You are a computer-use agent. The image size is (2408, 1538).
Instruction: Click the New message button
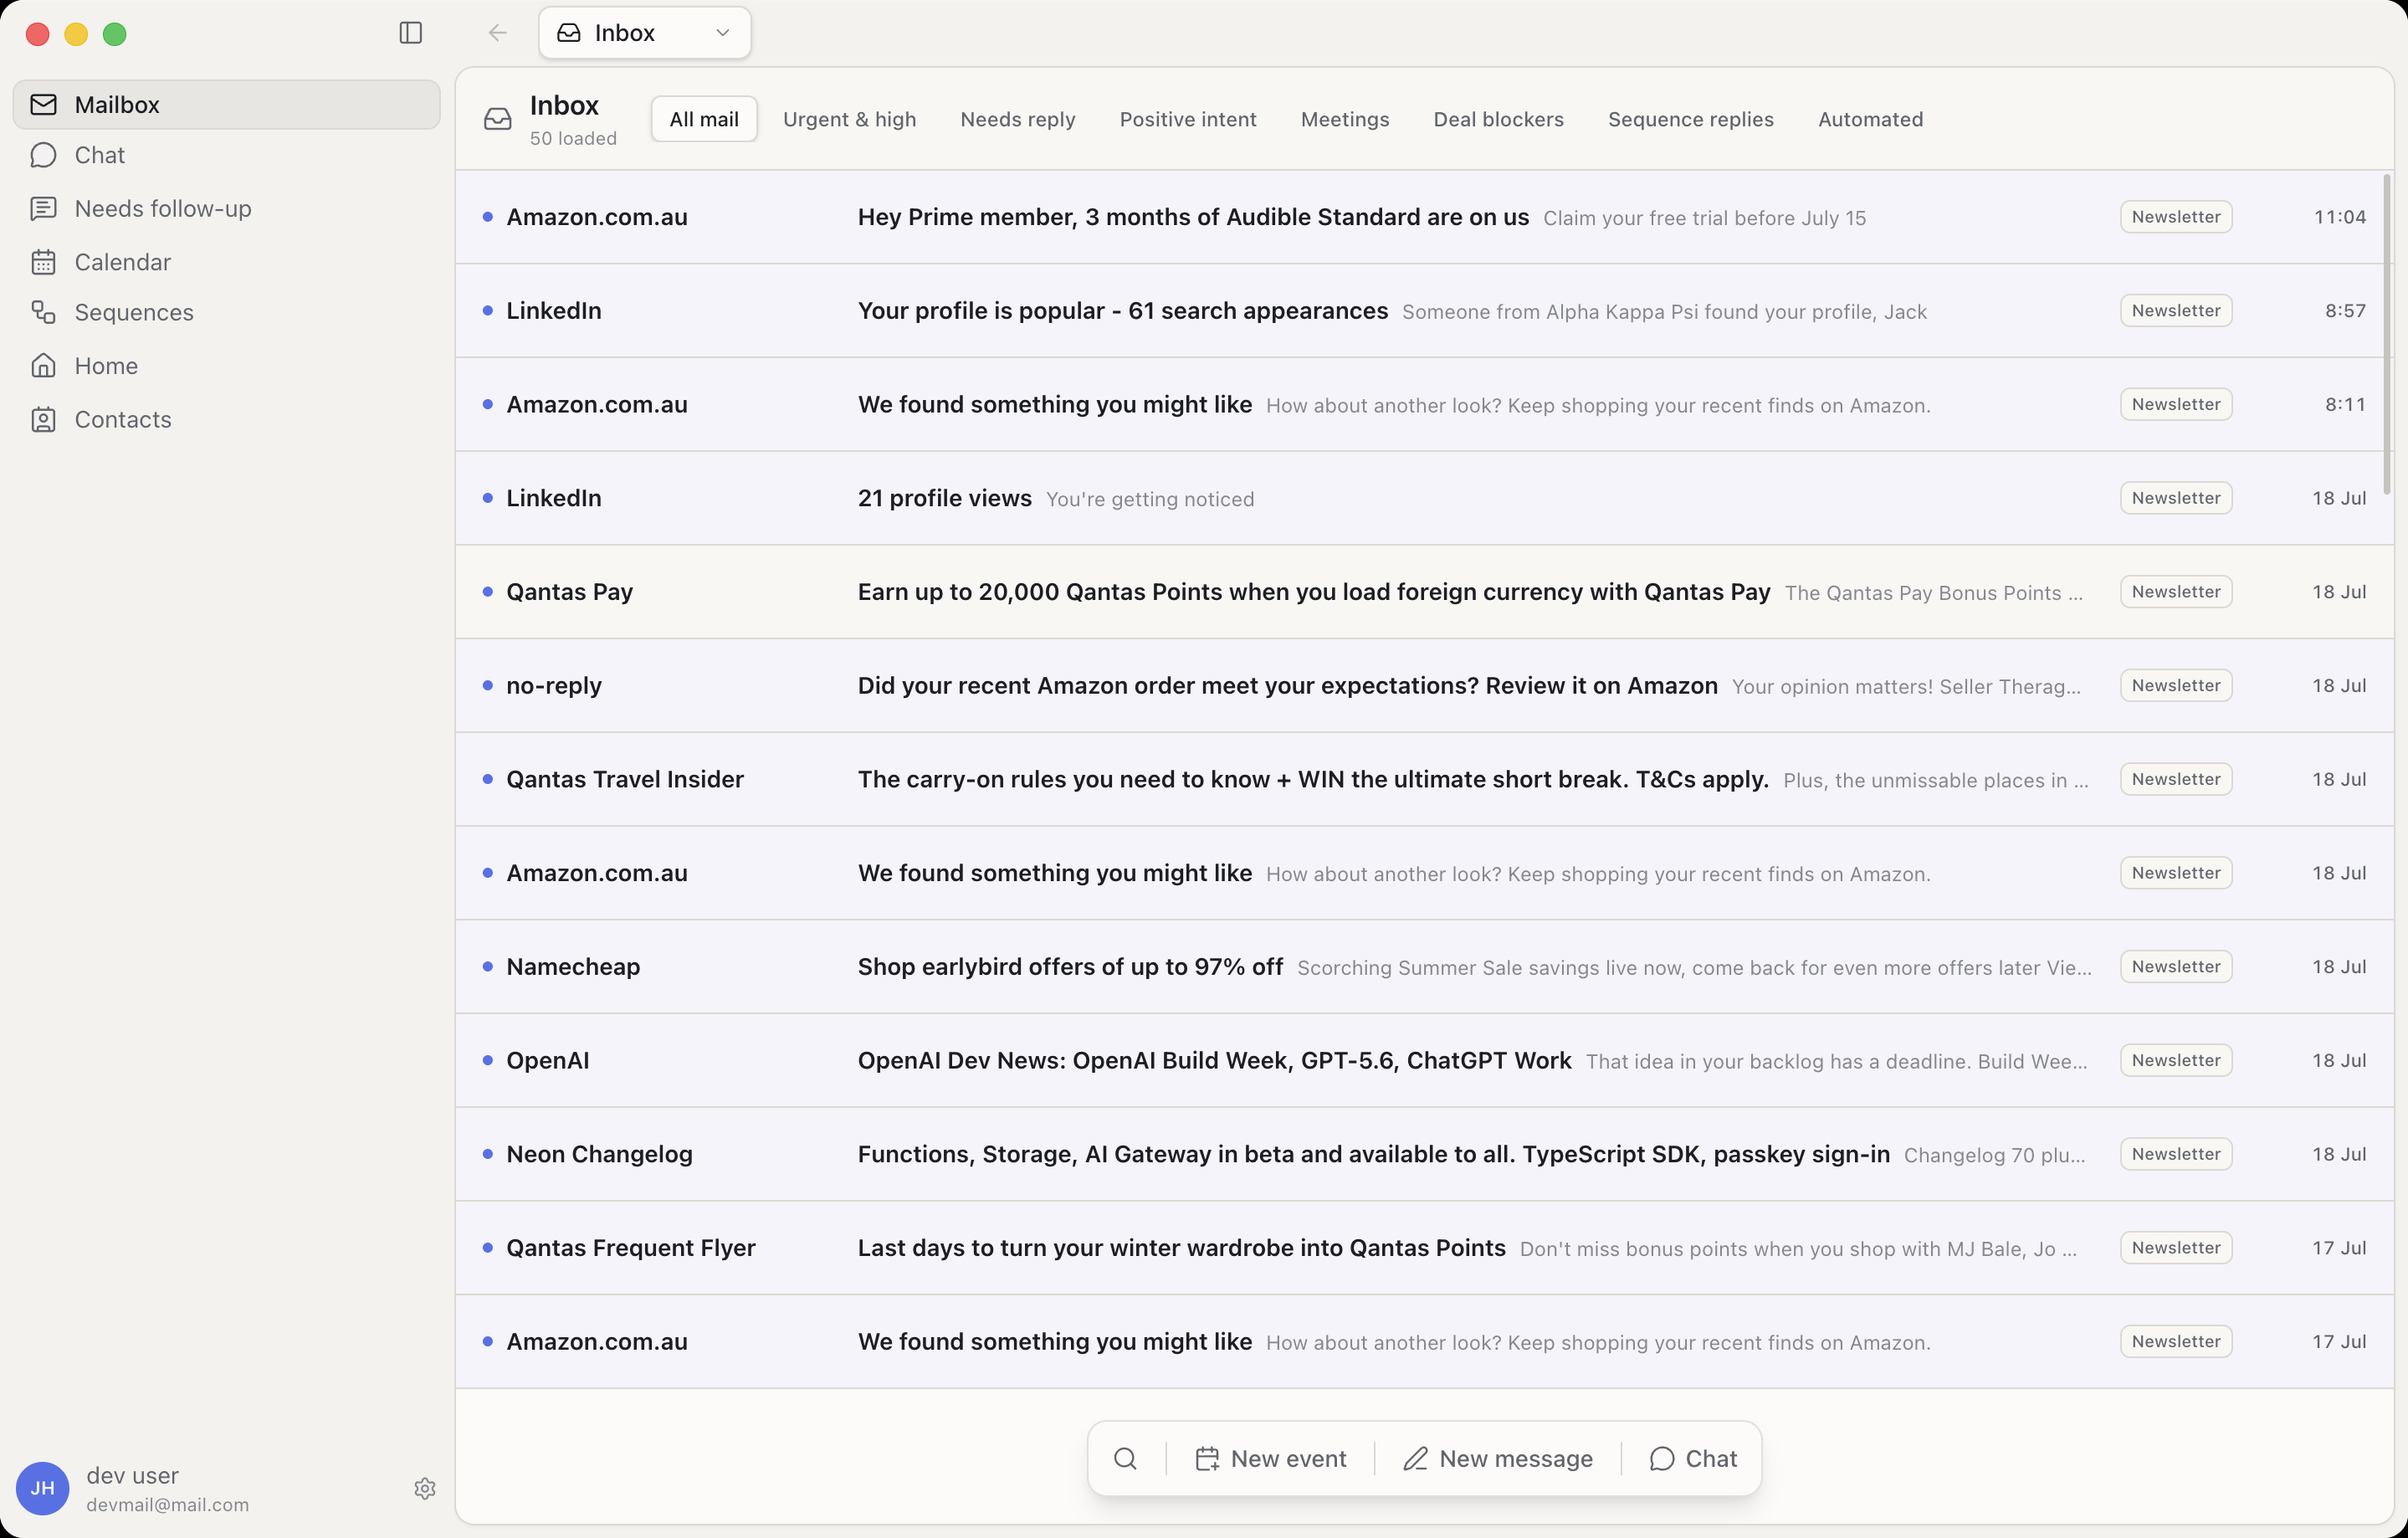click(1497, 1458)
